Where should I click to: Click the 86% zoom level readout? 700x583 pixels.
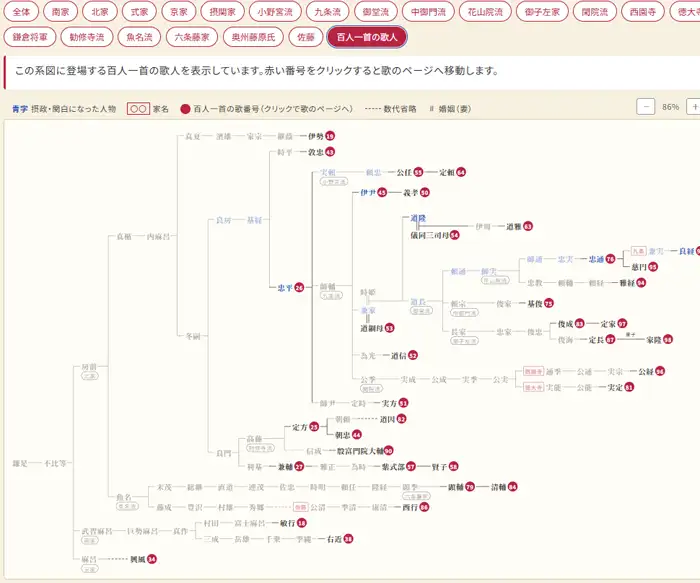[x=671, y=107]
